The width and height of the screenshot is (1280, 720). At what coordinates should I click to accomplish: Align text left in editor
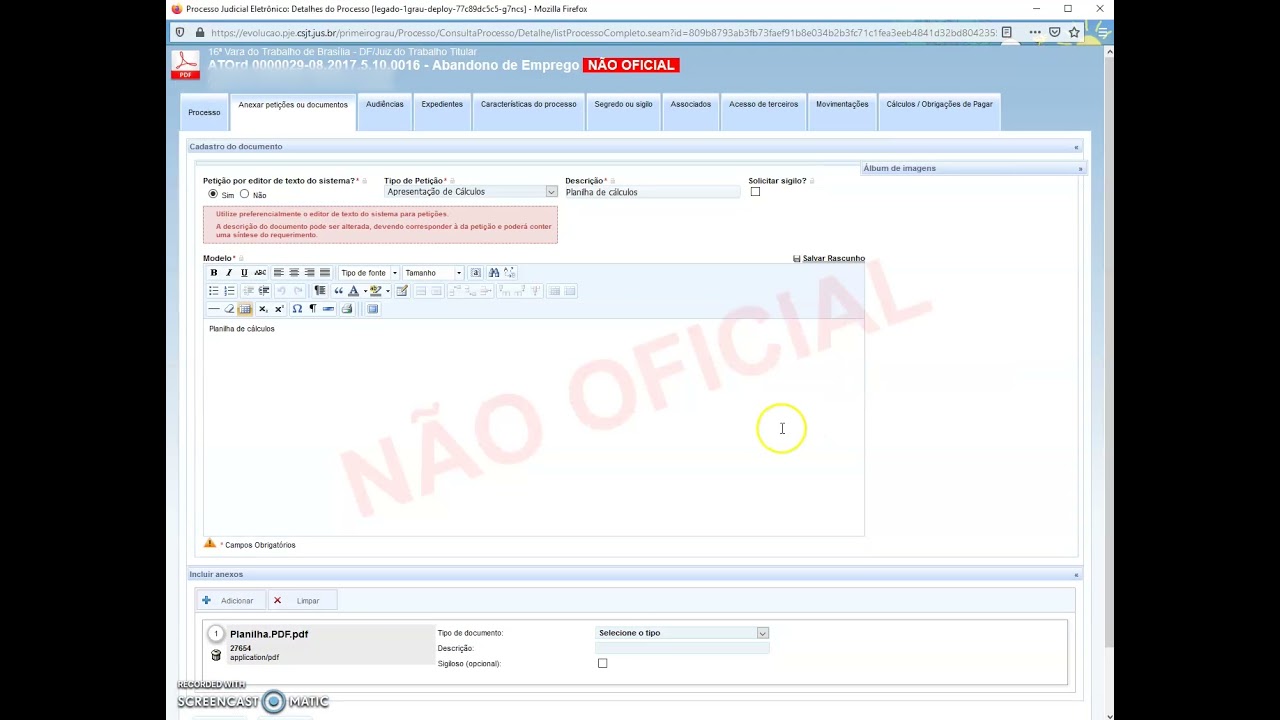(279, 273)
